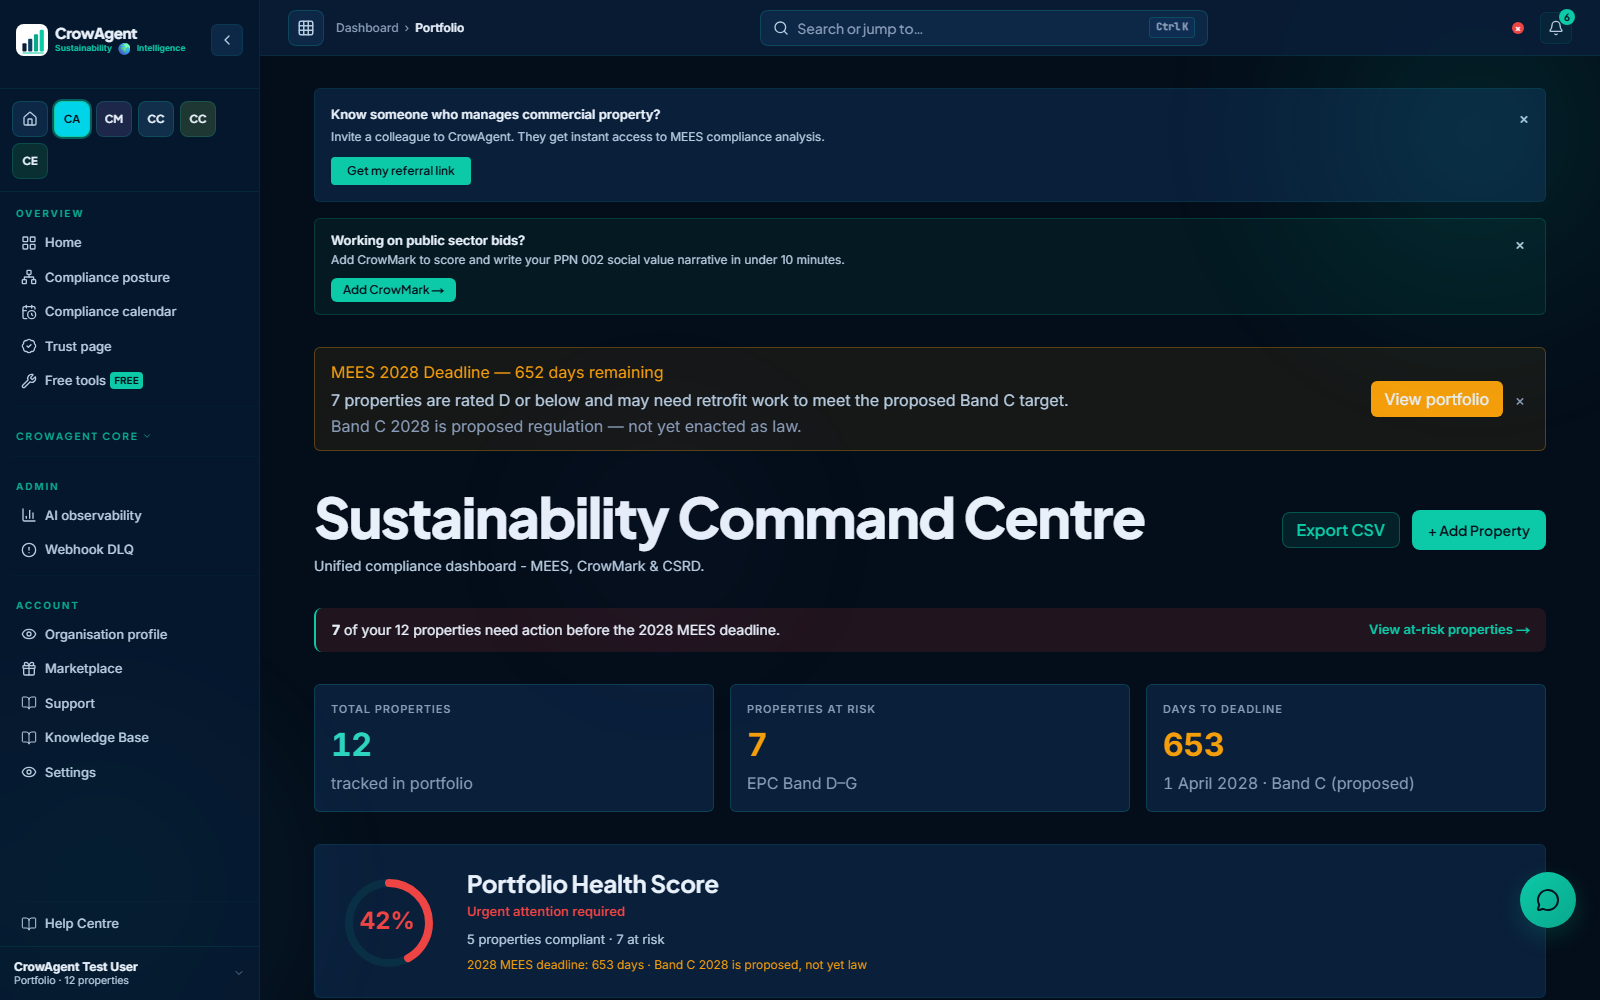The width and height of the screenshot is (1600, 1000).
Task: Select the highlighted CA workspace tile
Action: tap(72, 119)
